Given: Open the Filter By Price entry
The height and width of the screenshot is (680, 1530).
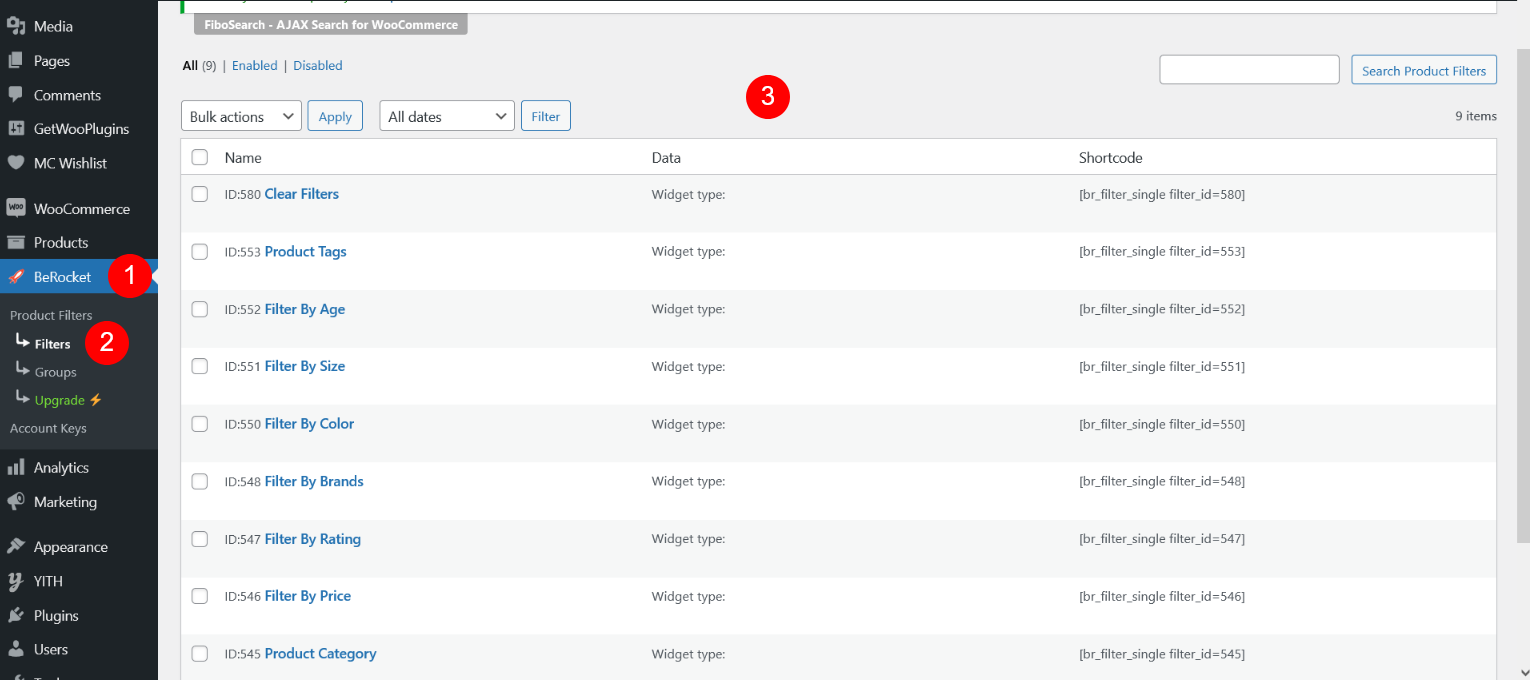Looking at the screenshot, I should click(x=308, y=596).
